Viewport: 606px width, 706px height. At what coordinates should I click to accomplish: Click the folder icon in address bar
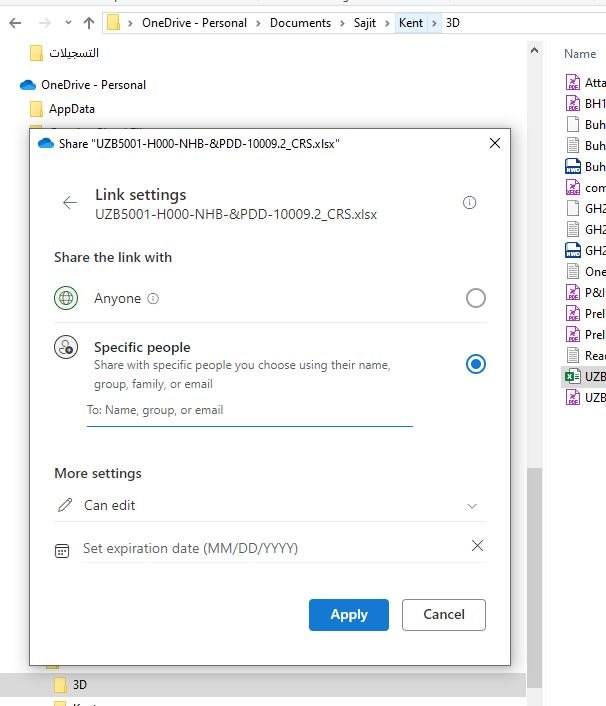point(113,23)
